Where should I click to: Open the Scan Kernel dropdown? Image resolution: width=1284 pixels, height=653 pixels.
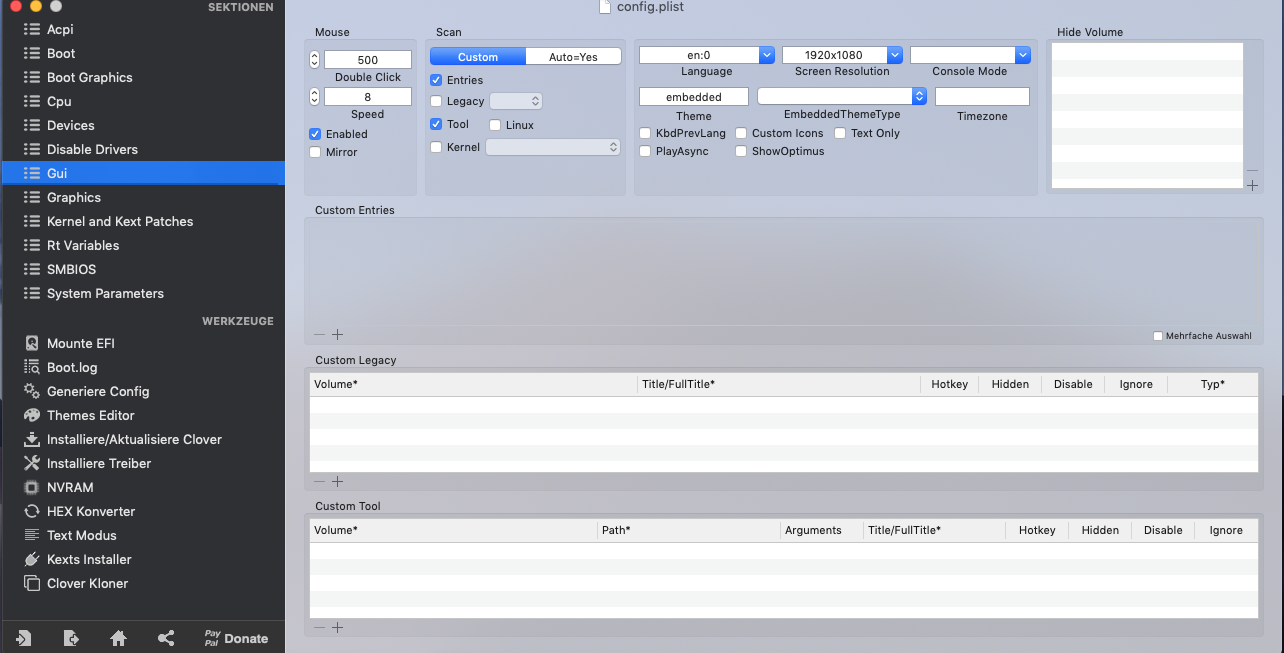[x=553, y=147]
